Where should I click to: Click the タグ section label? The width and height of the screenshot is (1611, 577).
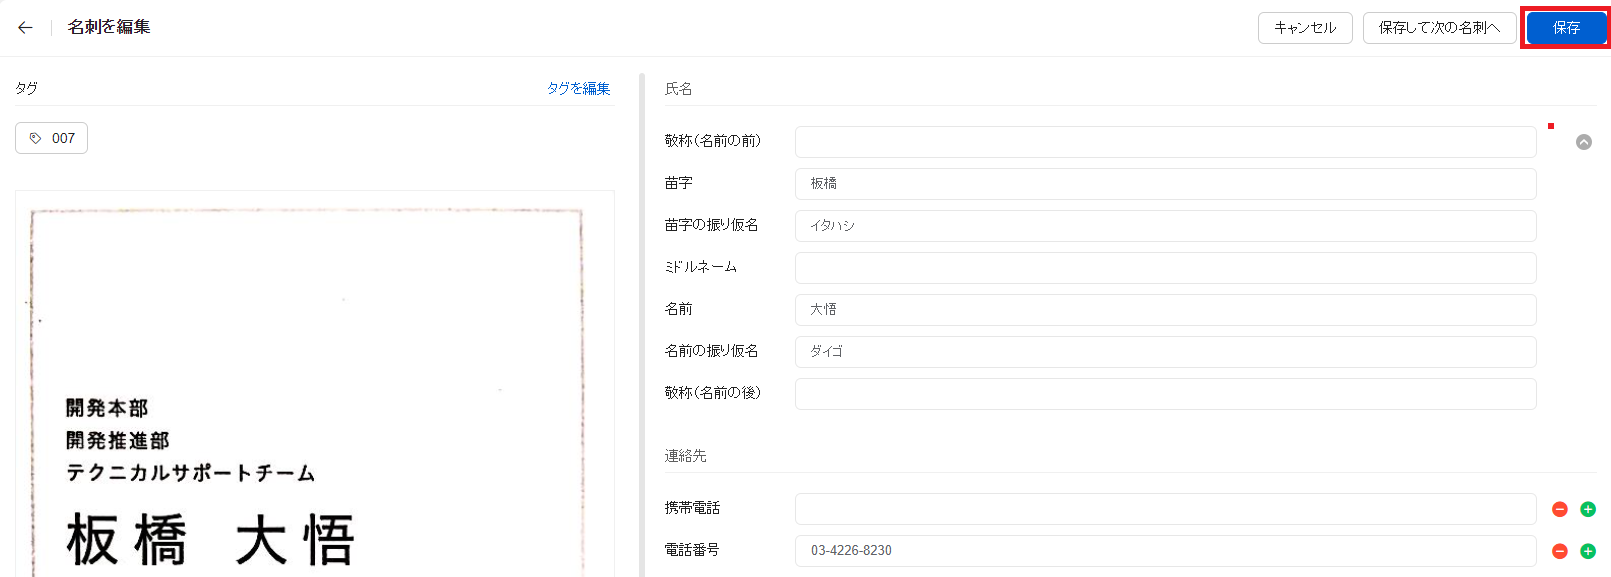point(26,88)
